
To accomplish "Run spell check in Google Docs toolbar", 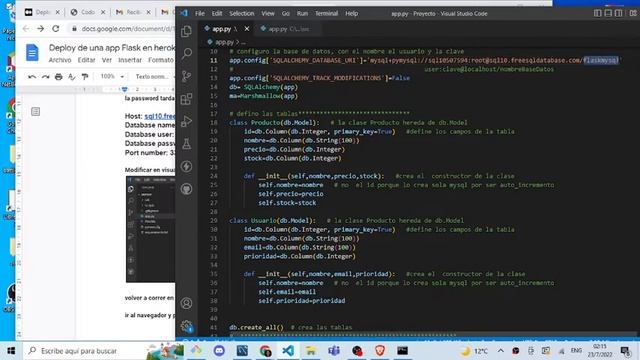I will click(x=71, y=76).
